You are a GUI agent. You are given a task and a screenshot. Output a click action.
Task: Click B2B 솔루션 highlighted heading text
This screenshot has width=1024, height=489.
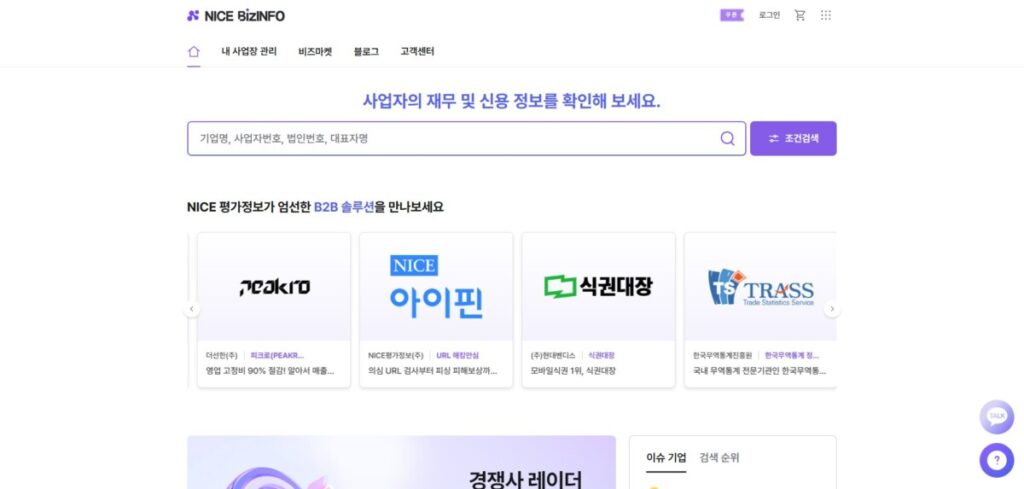click(344, 207)
